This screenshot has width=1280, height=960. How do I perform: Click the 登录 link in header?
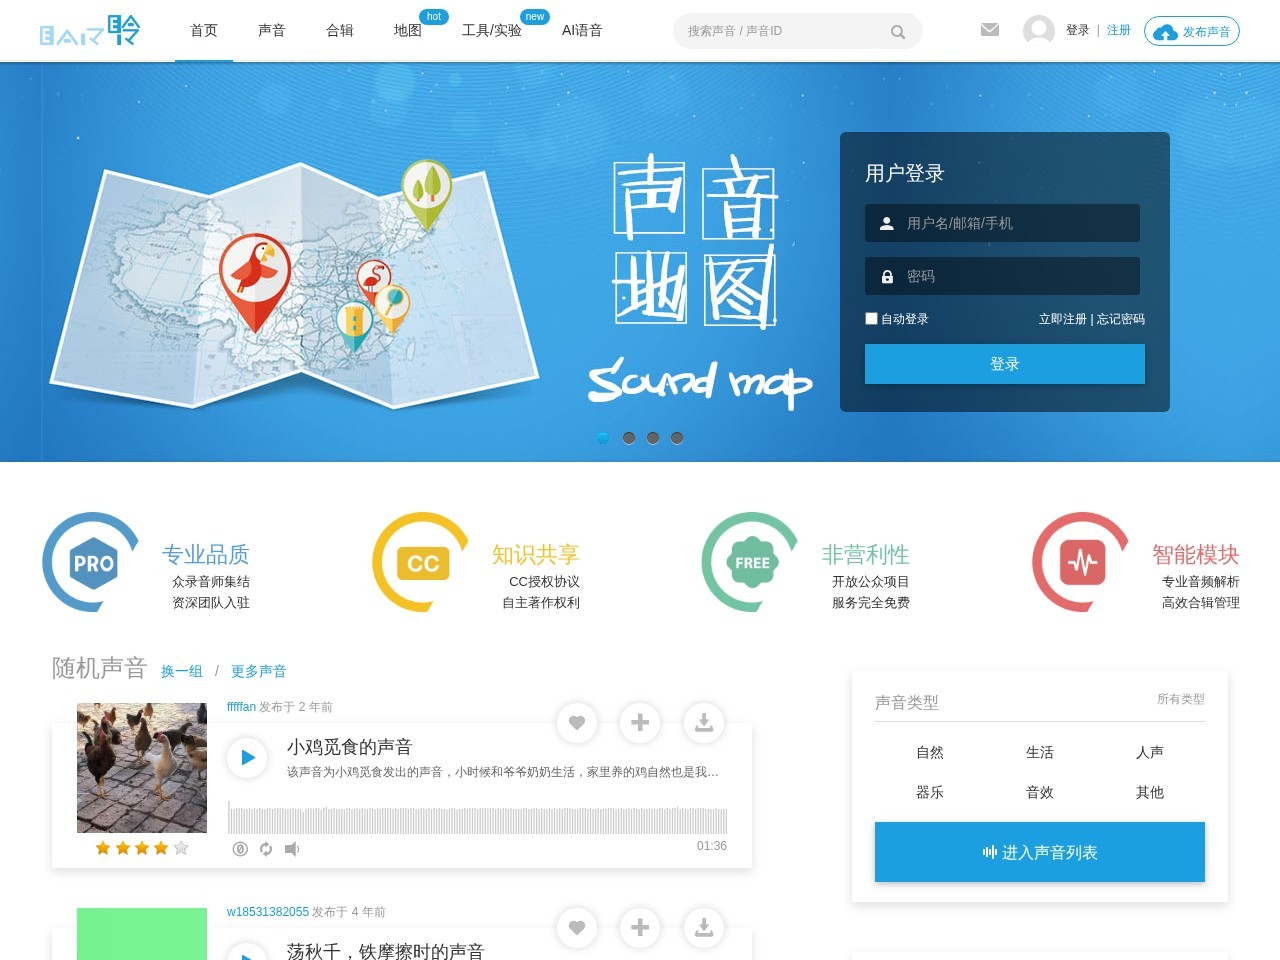[1077, 31]
